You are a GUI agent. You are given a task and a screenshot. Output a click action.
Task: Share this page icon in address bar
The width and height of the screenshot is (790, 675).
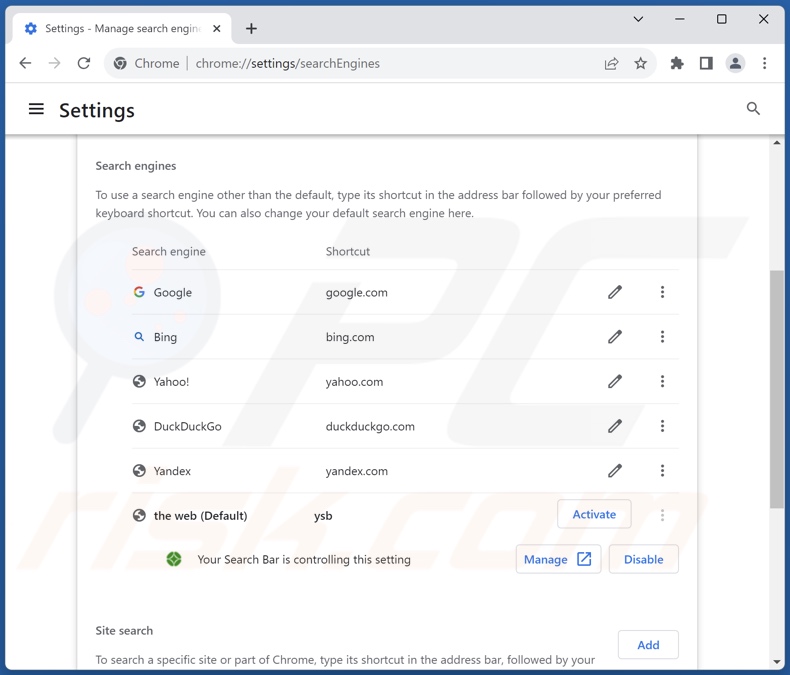611,63
